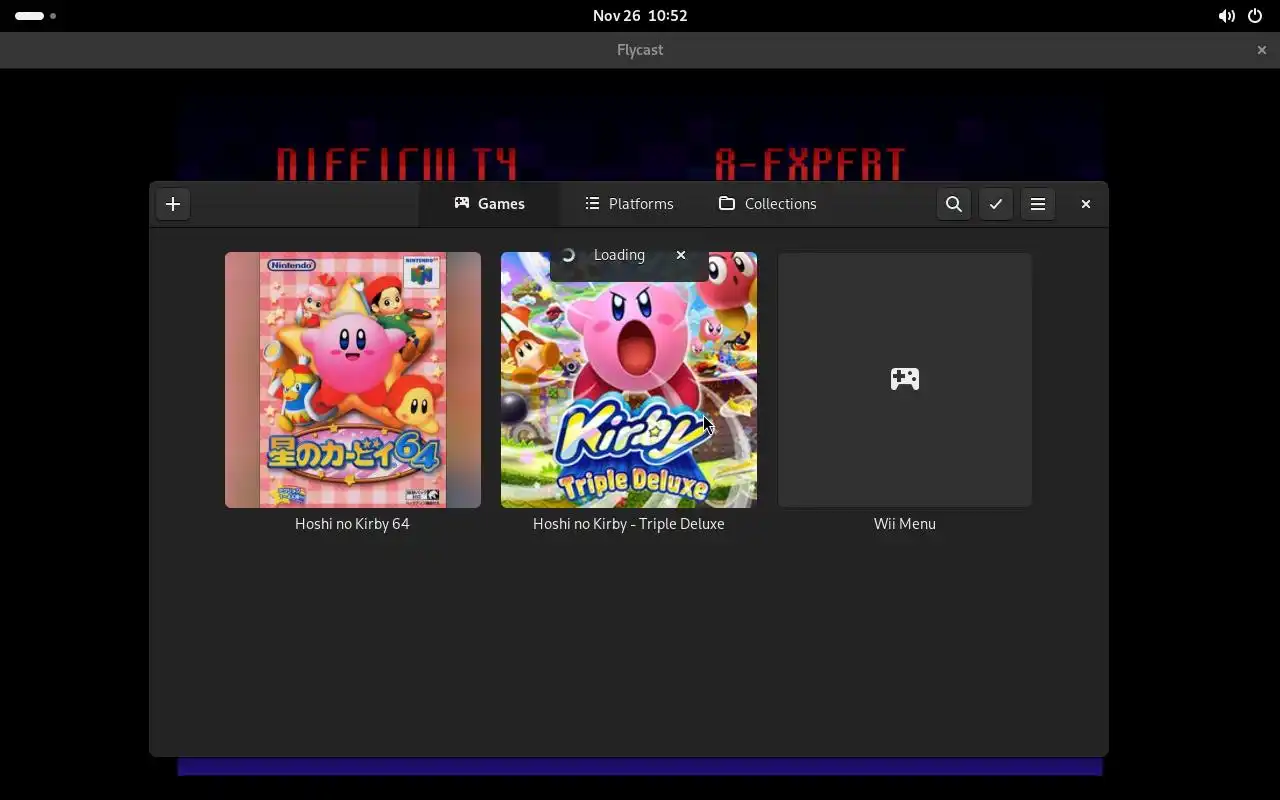
Task: Click the Flycast window title
Action: (640, 50)
